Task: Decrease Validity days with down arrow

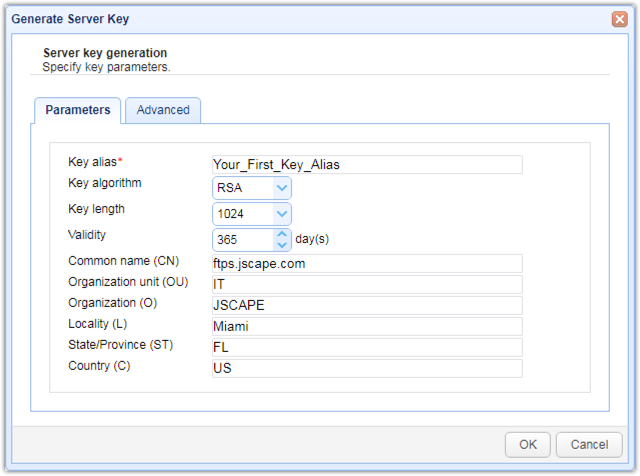Action: coord(282,245)
